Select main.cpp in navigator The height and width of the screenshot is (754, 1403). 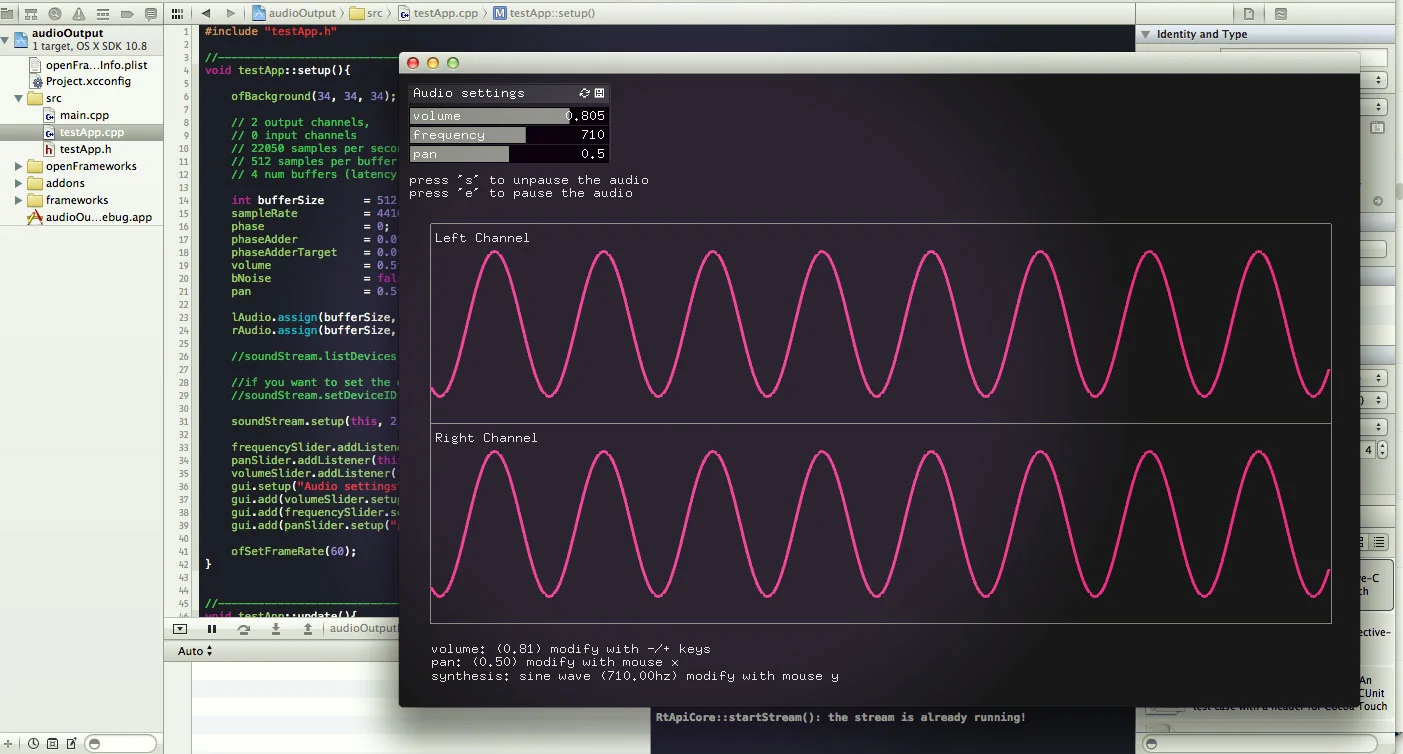[x=82, y=115]
